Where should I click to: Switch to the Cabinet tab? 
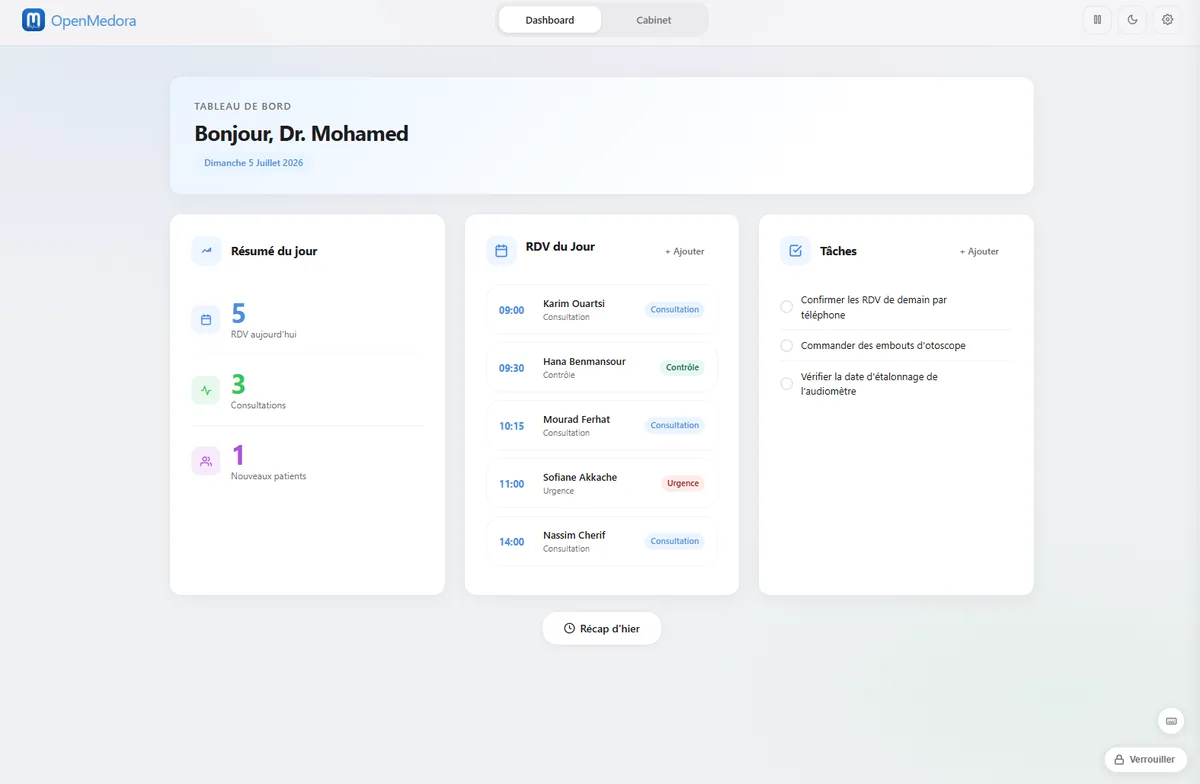coord(654,20)
